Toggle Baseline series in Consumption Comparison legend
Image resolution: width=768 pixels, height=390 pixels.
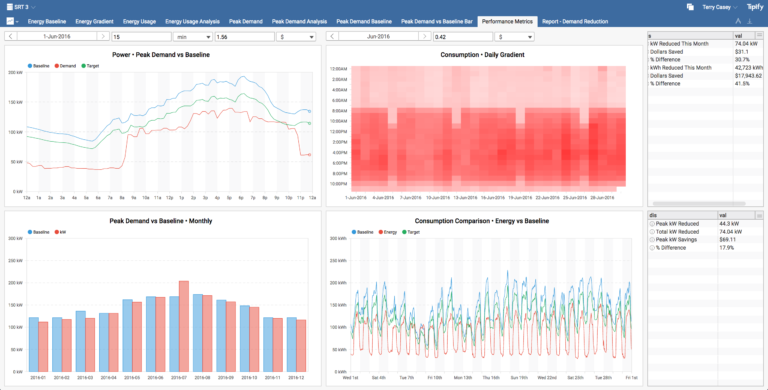pyautogui.click(x=362, y=232)
